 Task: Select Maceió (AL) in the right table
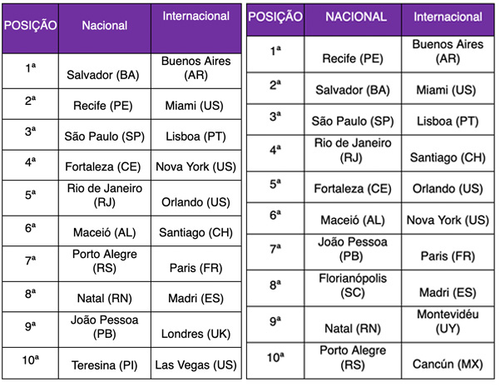pos(353,218)
